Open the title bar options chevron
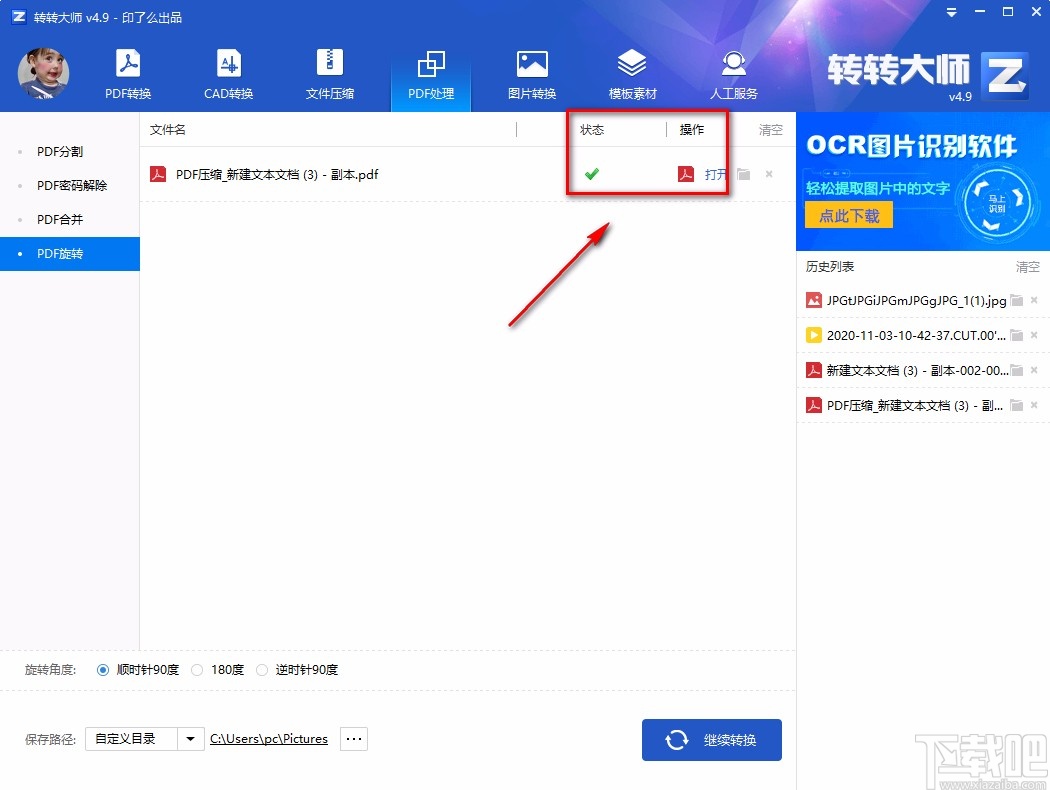This screenshot has width=1050, height=790. click(949, 13)
